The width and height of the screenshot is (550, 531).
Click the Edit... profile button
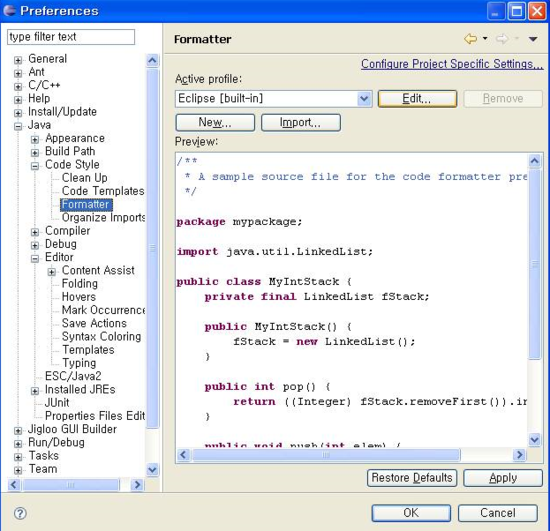(417, 99)
